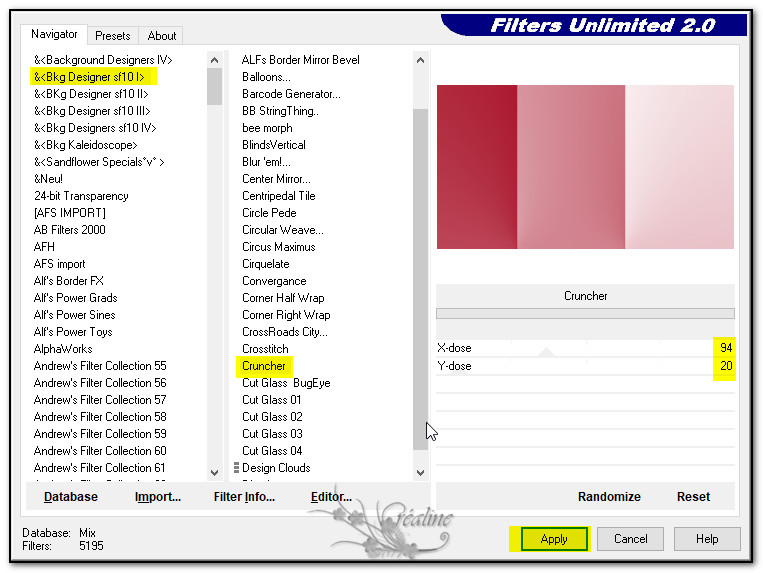Click the Cruncher filter preview image
Screen dimensions: 763x573
click(x=585, y=167)
